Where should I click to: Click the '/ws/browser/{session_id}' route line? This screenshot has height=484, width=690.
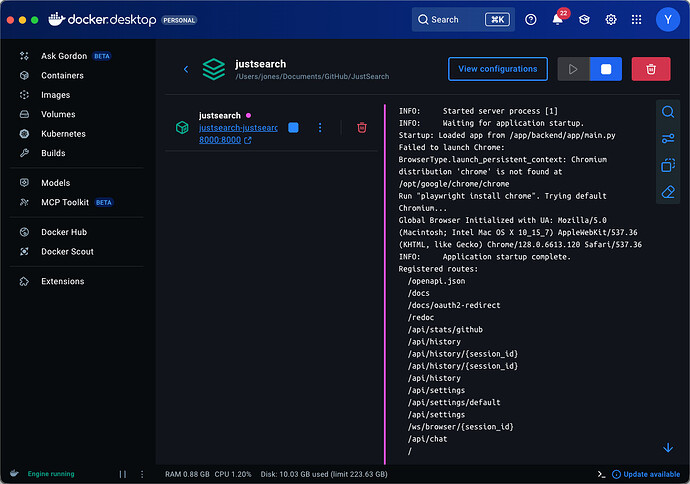click(460, 427)
